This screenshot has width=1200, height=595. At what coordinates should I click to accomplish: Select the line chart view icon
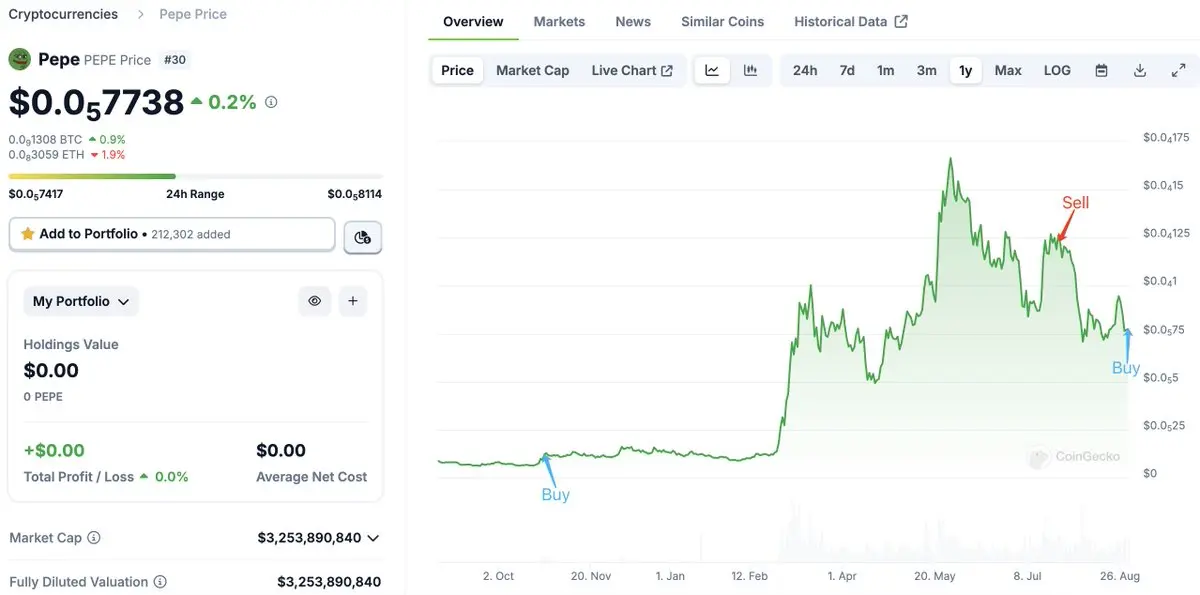click(x=712, y=70)
